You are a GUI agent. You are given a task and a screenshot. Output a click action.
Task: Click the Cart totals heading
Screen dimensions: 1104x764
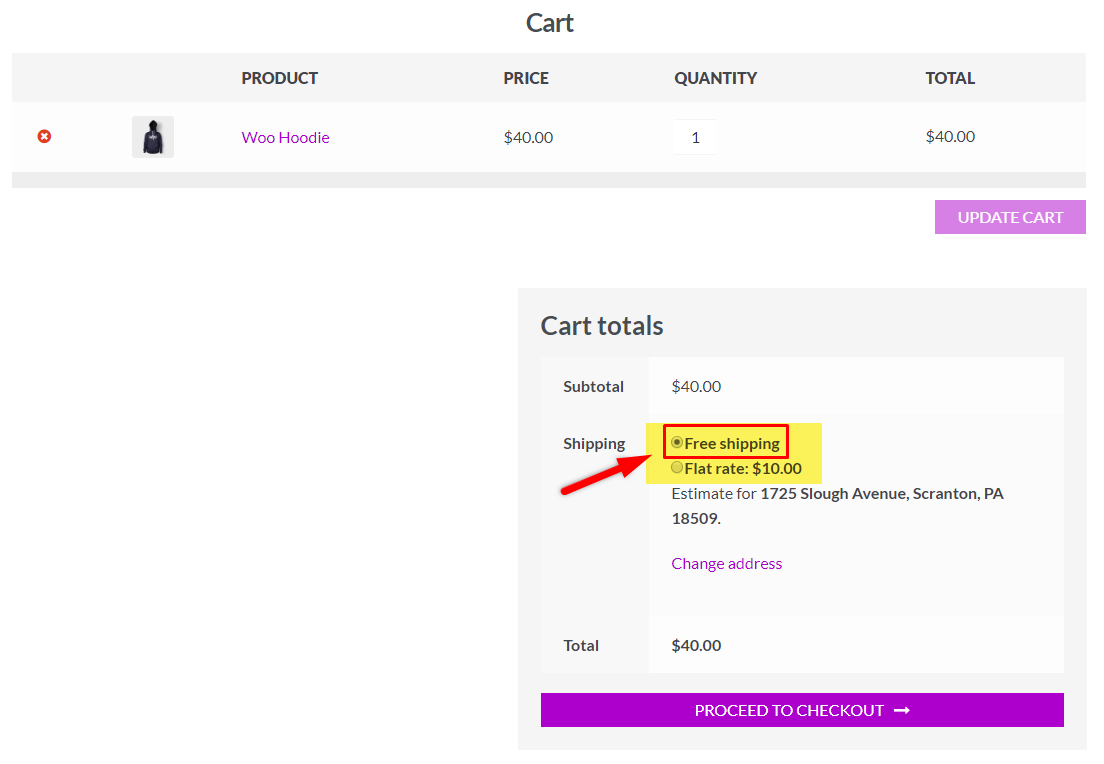click(602, 325)
